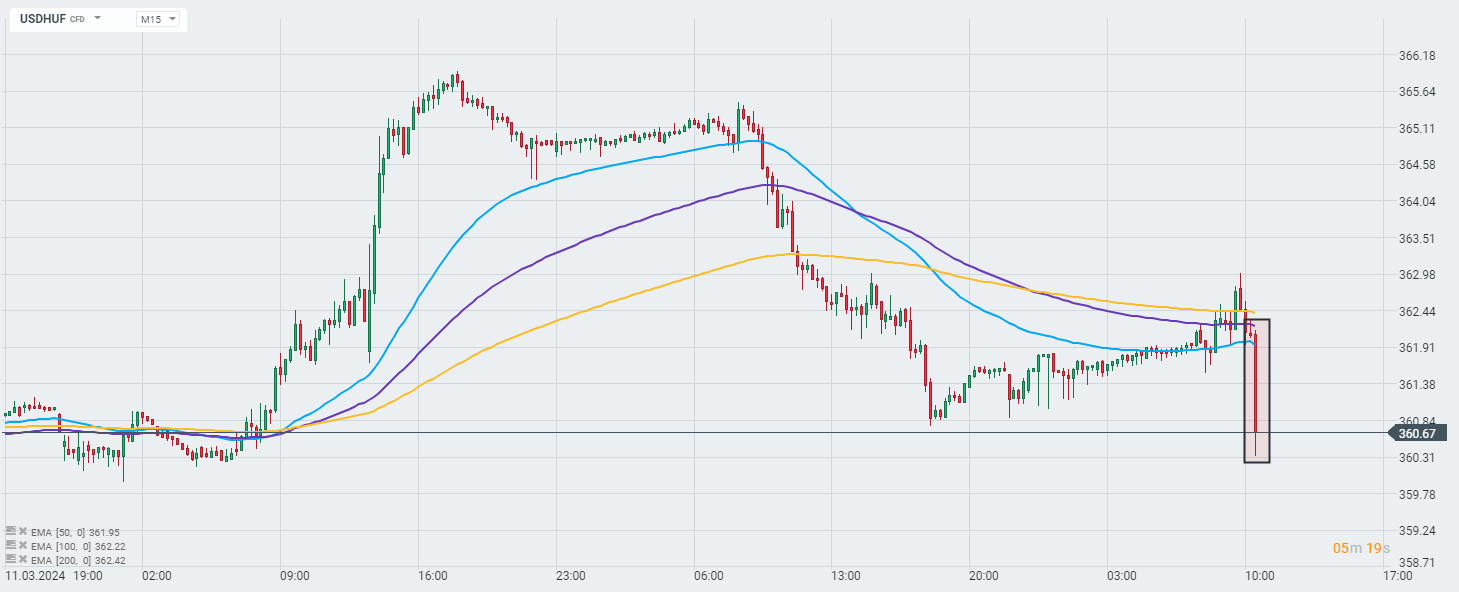This screenshot has width=1459, height=592.
Task: Select the highlighted rectangle around latest candle
Action: 1257,391
